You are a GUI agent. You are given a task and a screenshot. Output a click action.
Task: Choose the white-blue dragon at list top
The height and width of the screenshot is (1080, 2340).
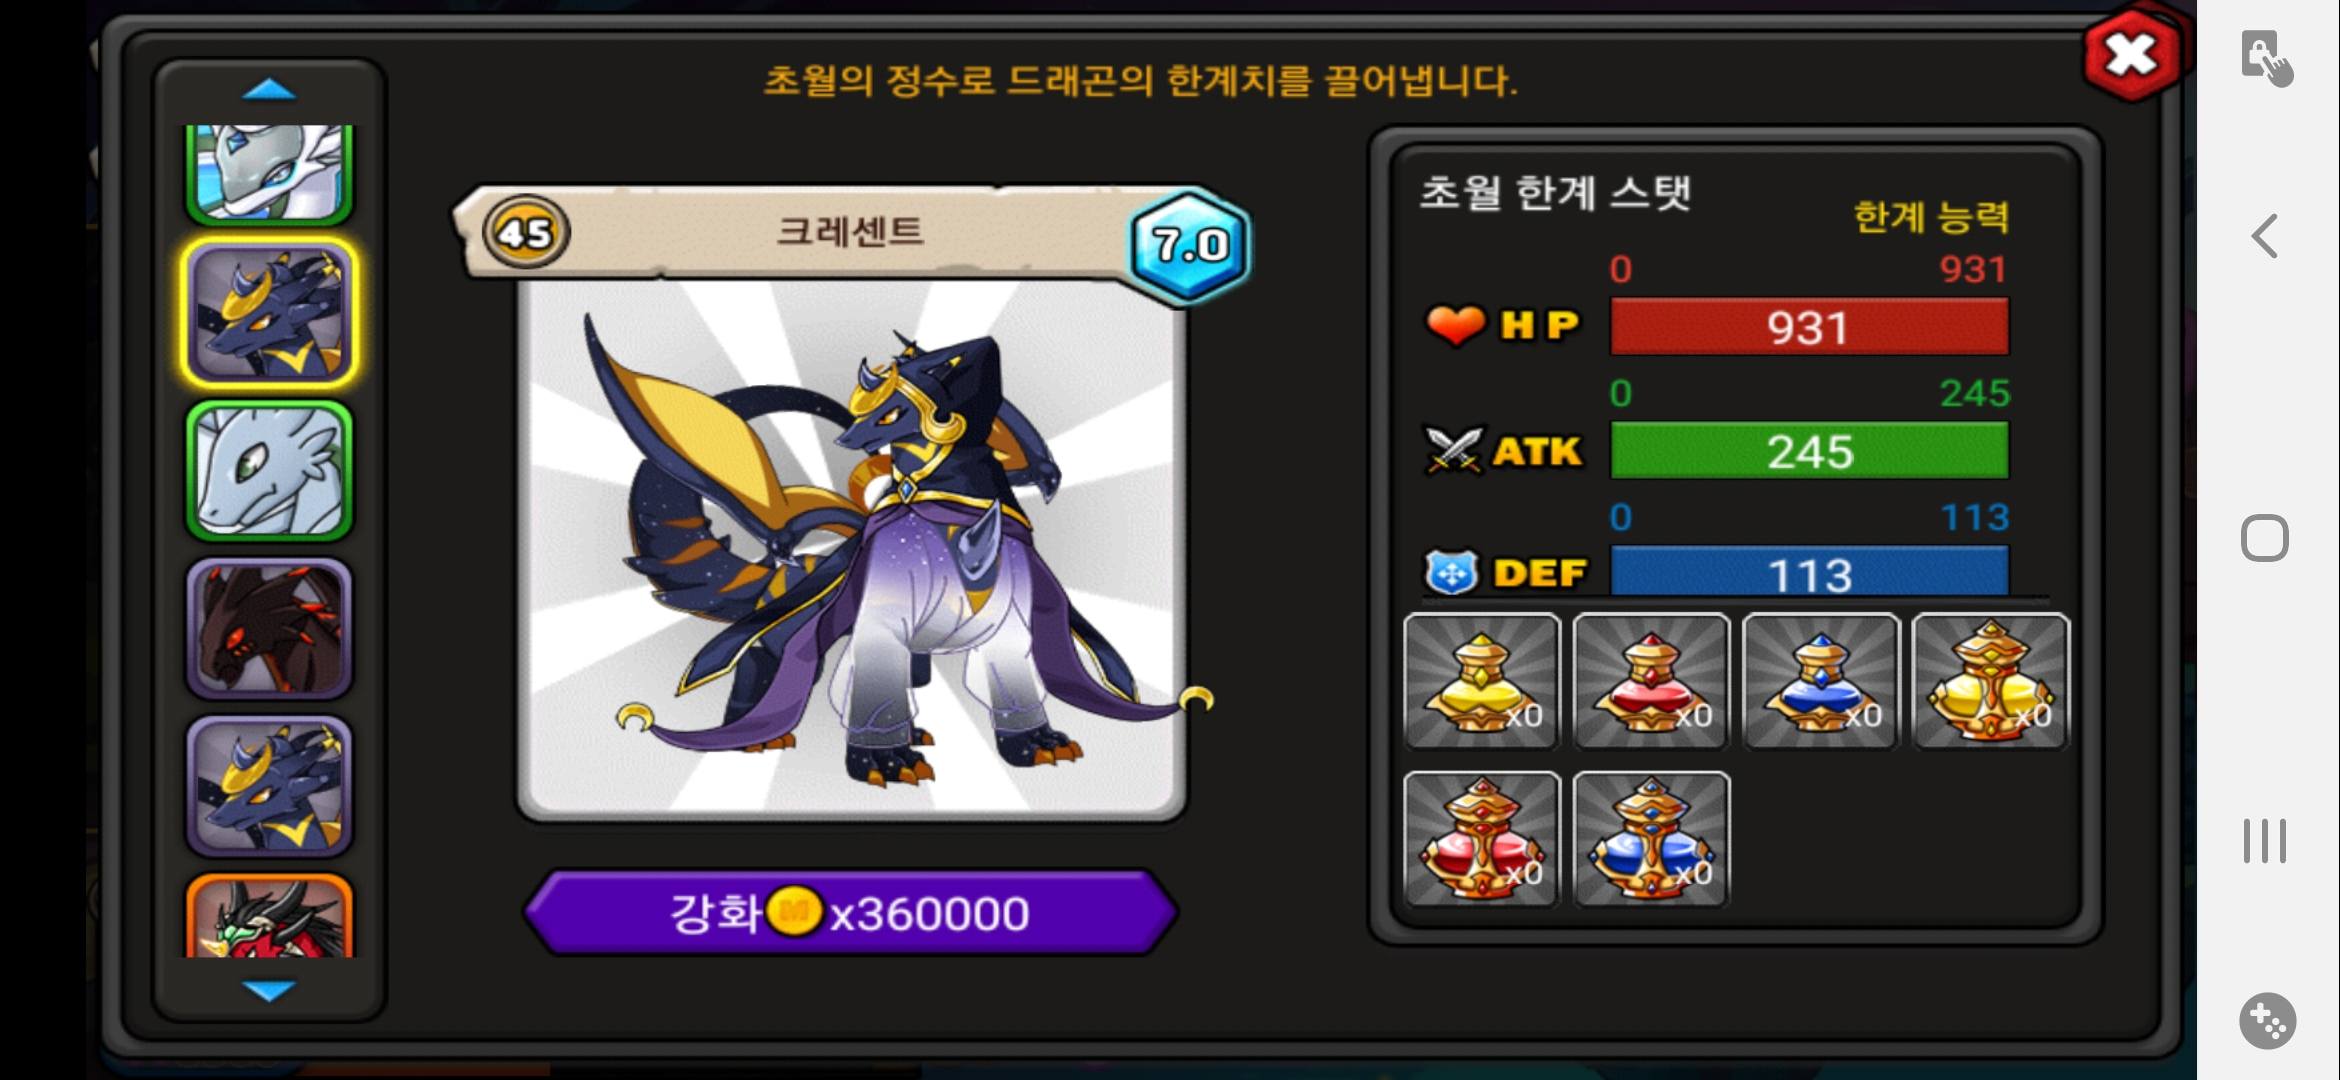point(269,172)
